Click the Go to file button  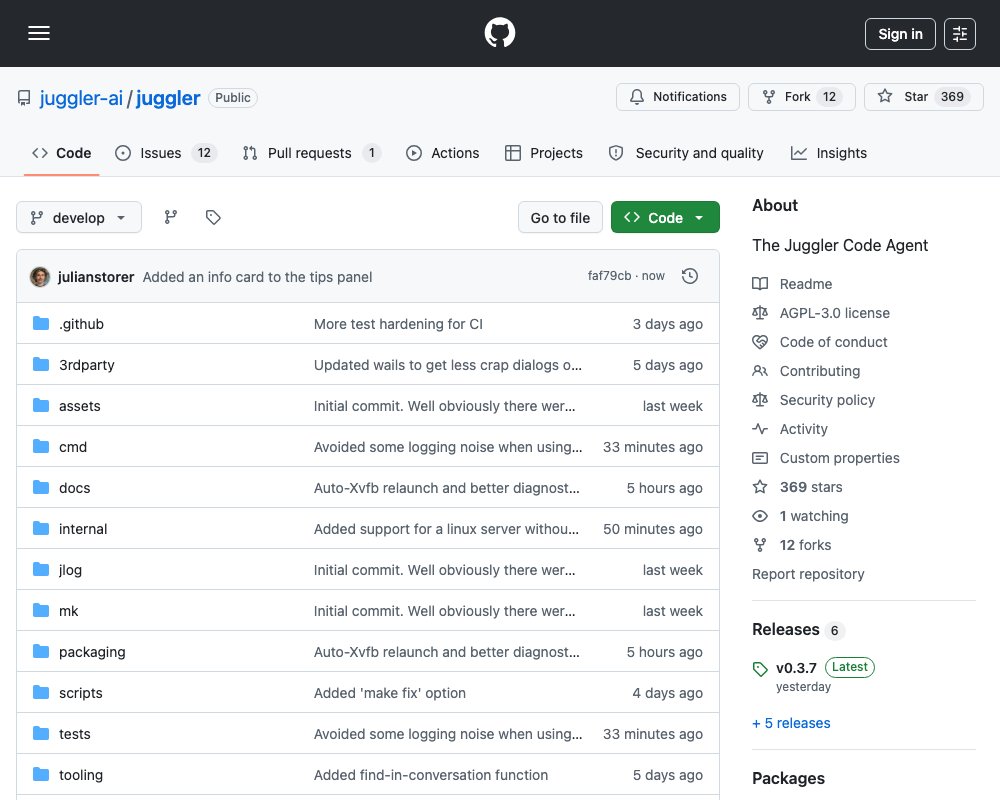coord(560,218)
